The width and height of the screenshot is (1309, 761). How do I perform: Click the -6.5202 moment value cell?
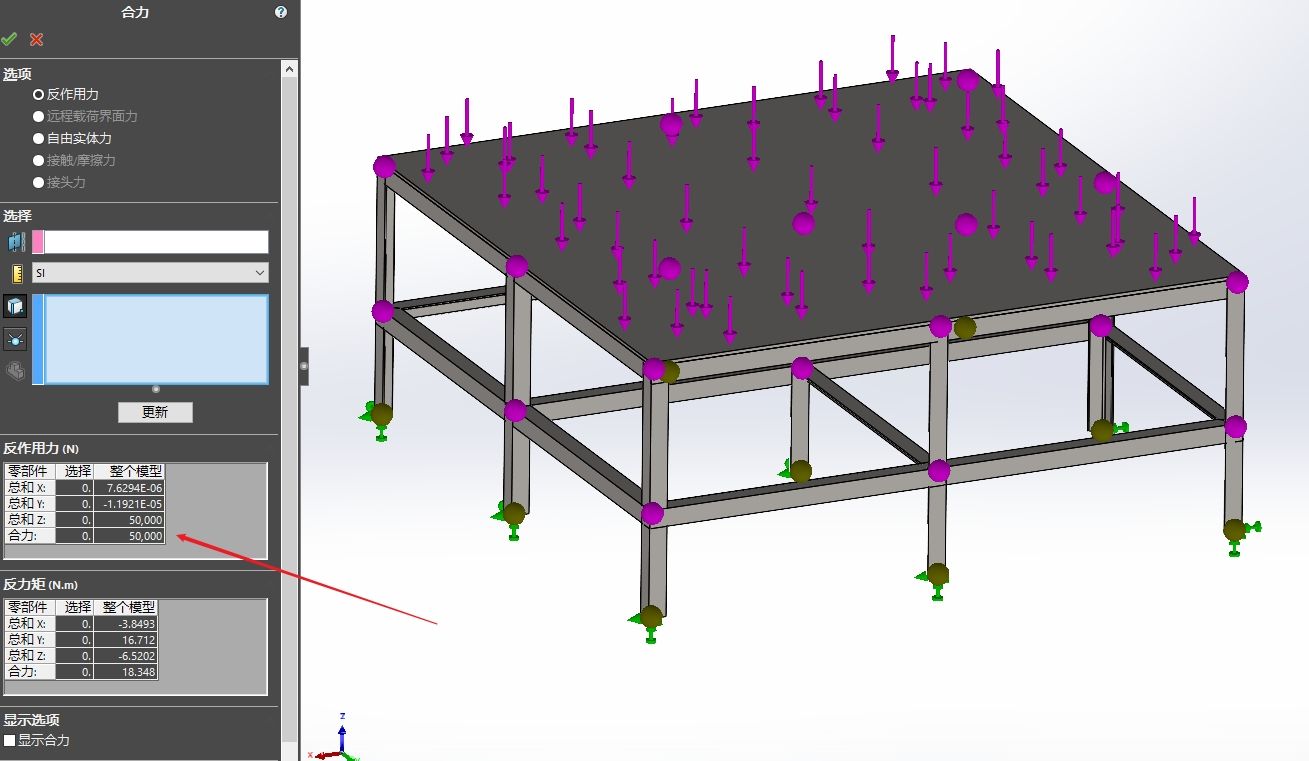coord(126,655)
